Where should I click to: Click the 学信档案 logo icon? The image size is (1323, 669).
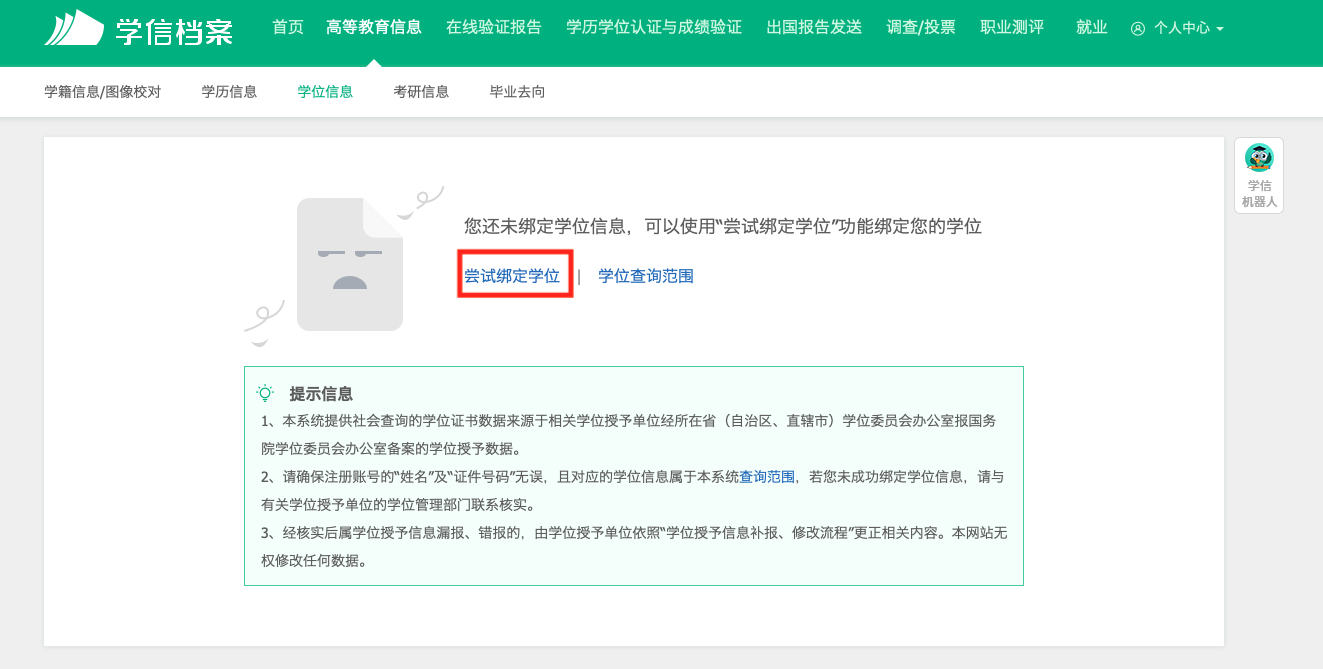(74, 28)
